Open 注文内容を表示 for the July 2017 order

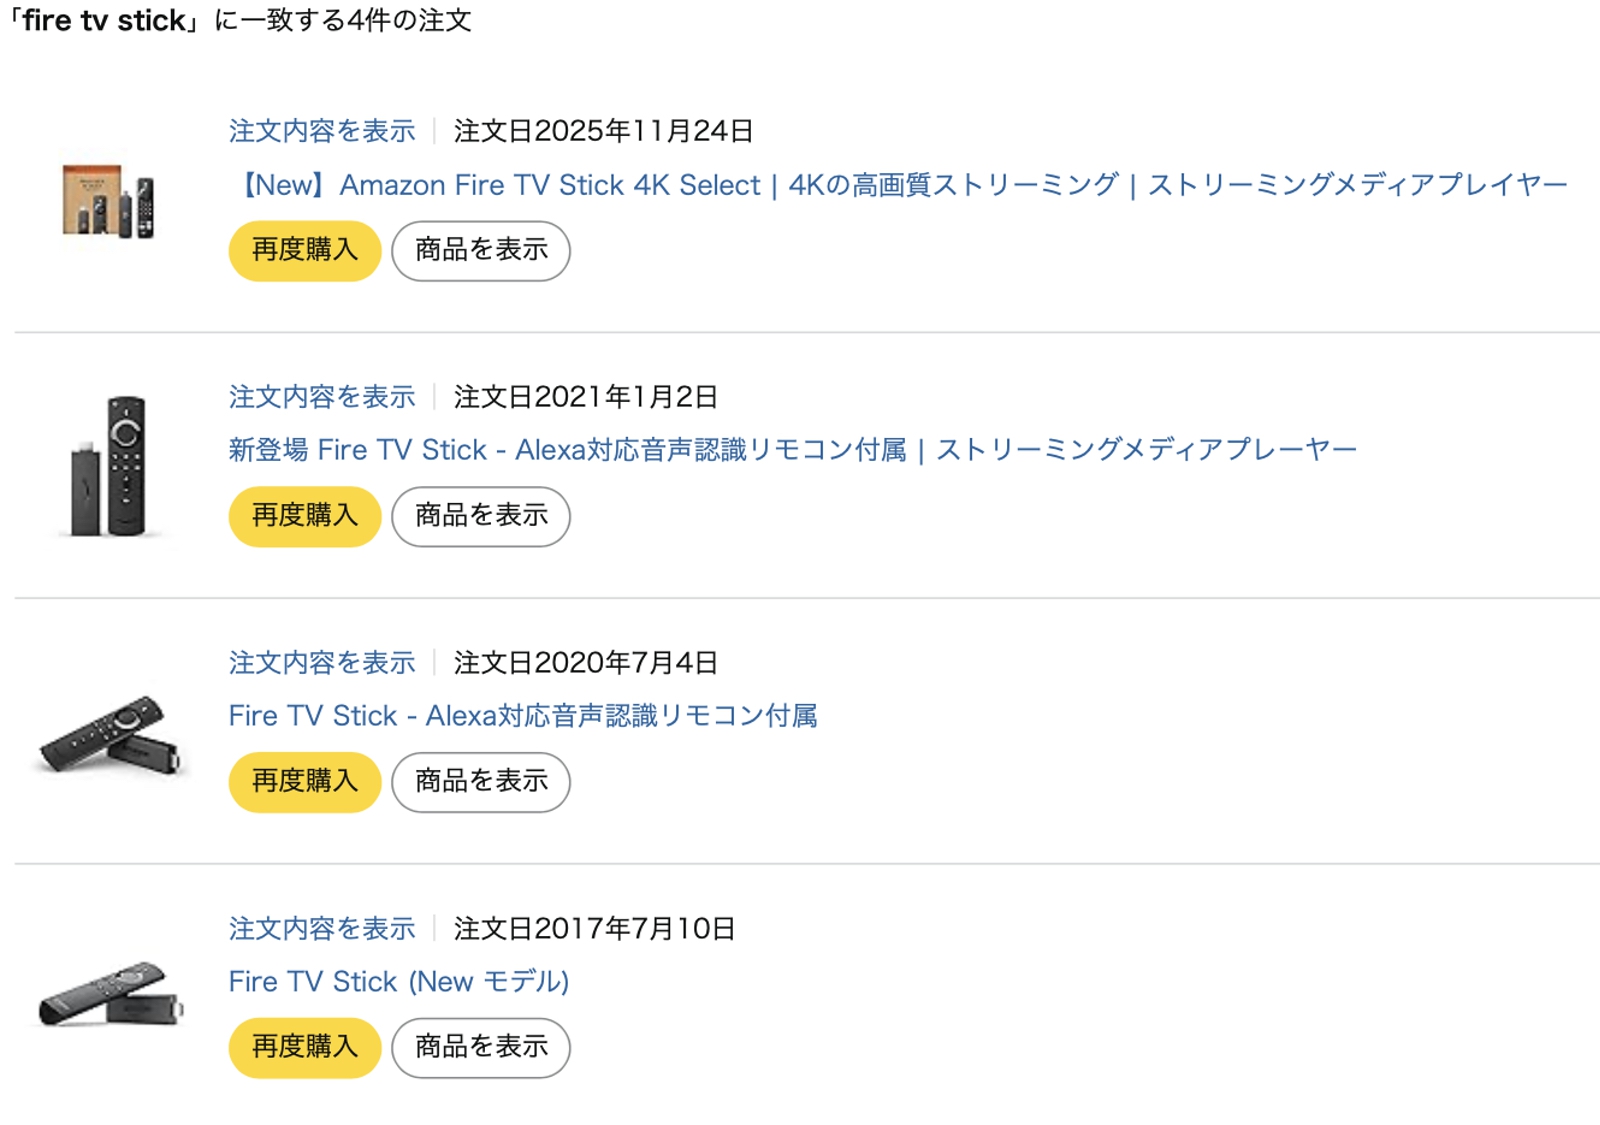tap(322, 929)
